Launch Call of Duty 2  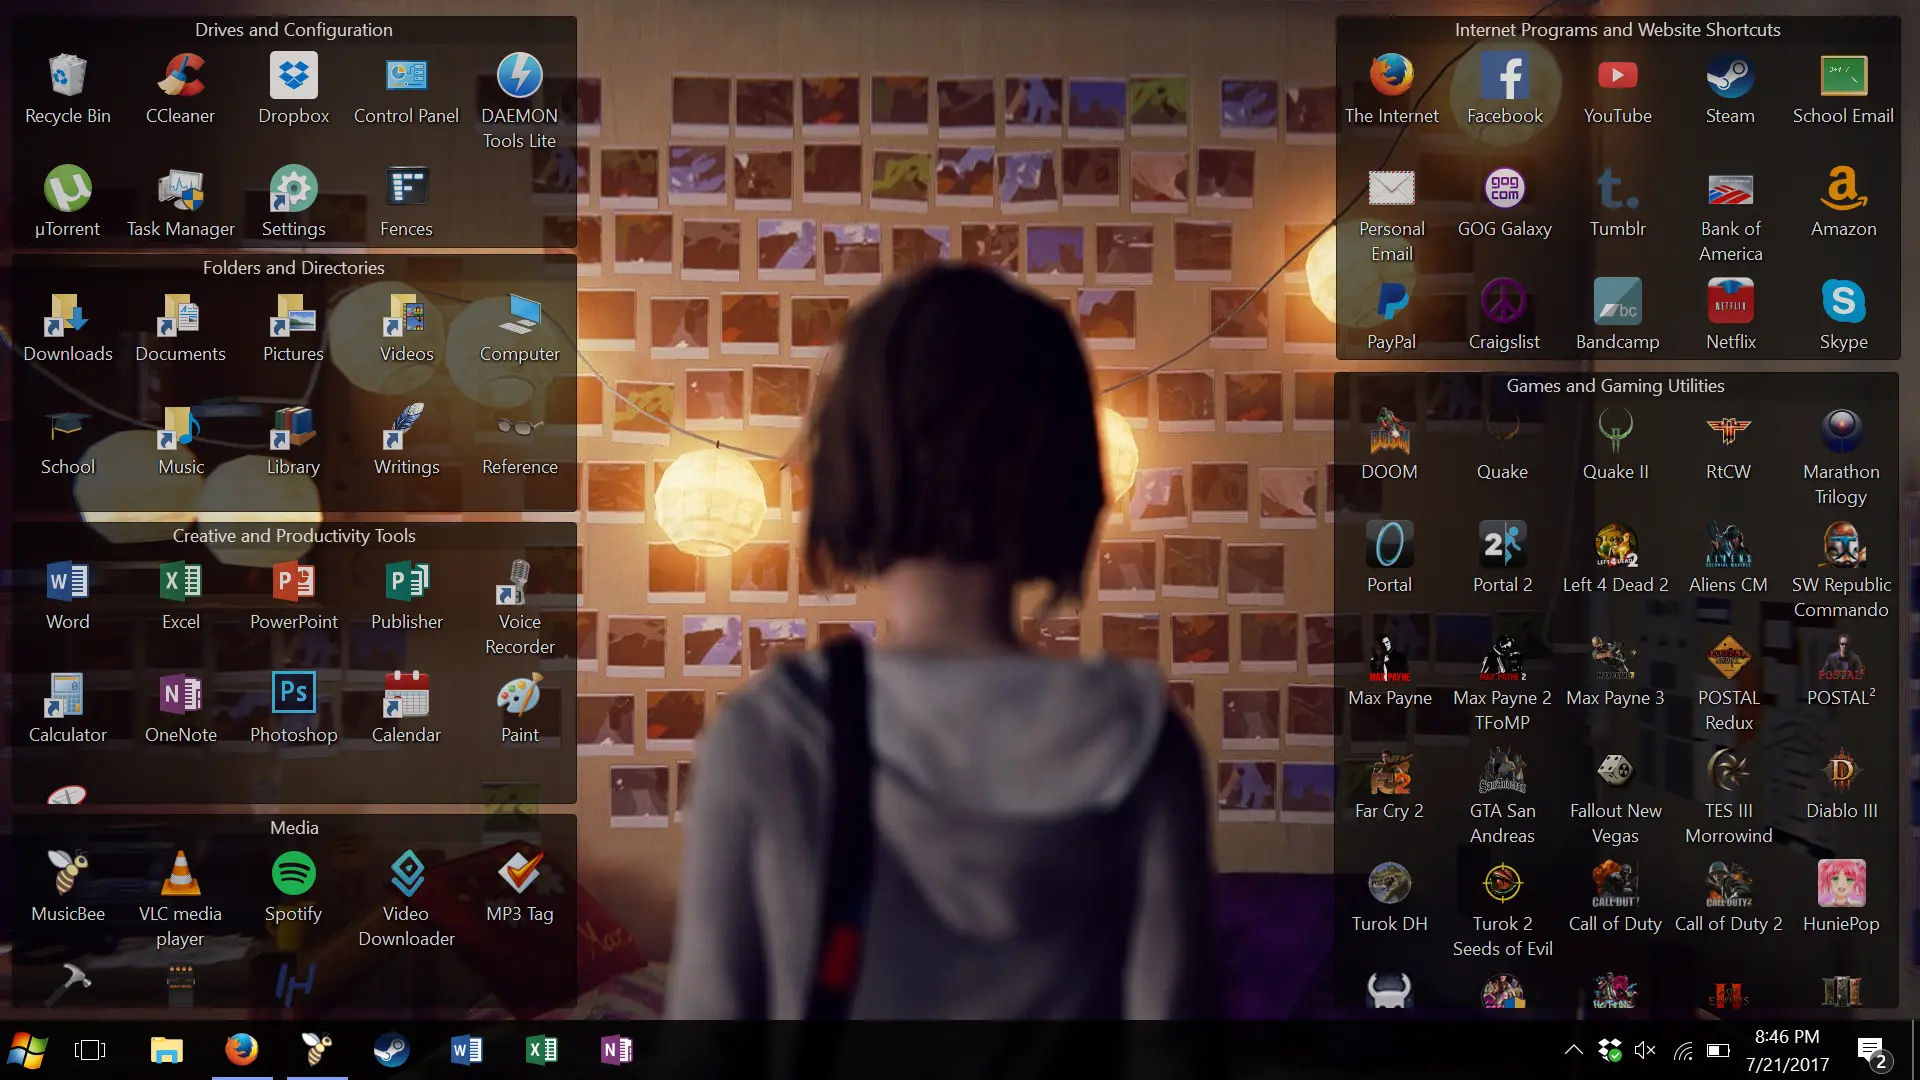[1728, 898]
